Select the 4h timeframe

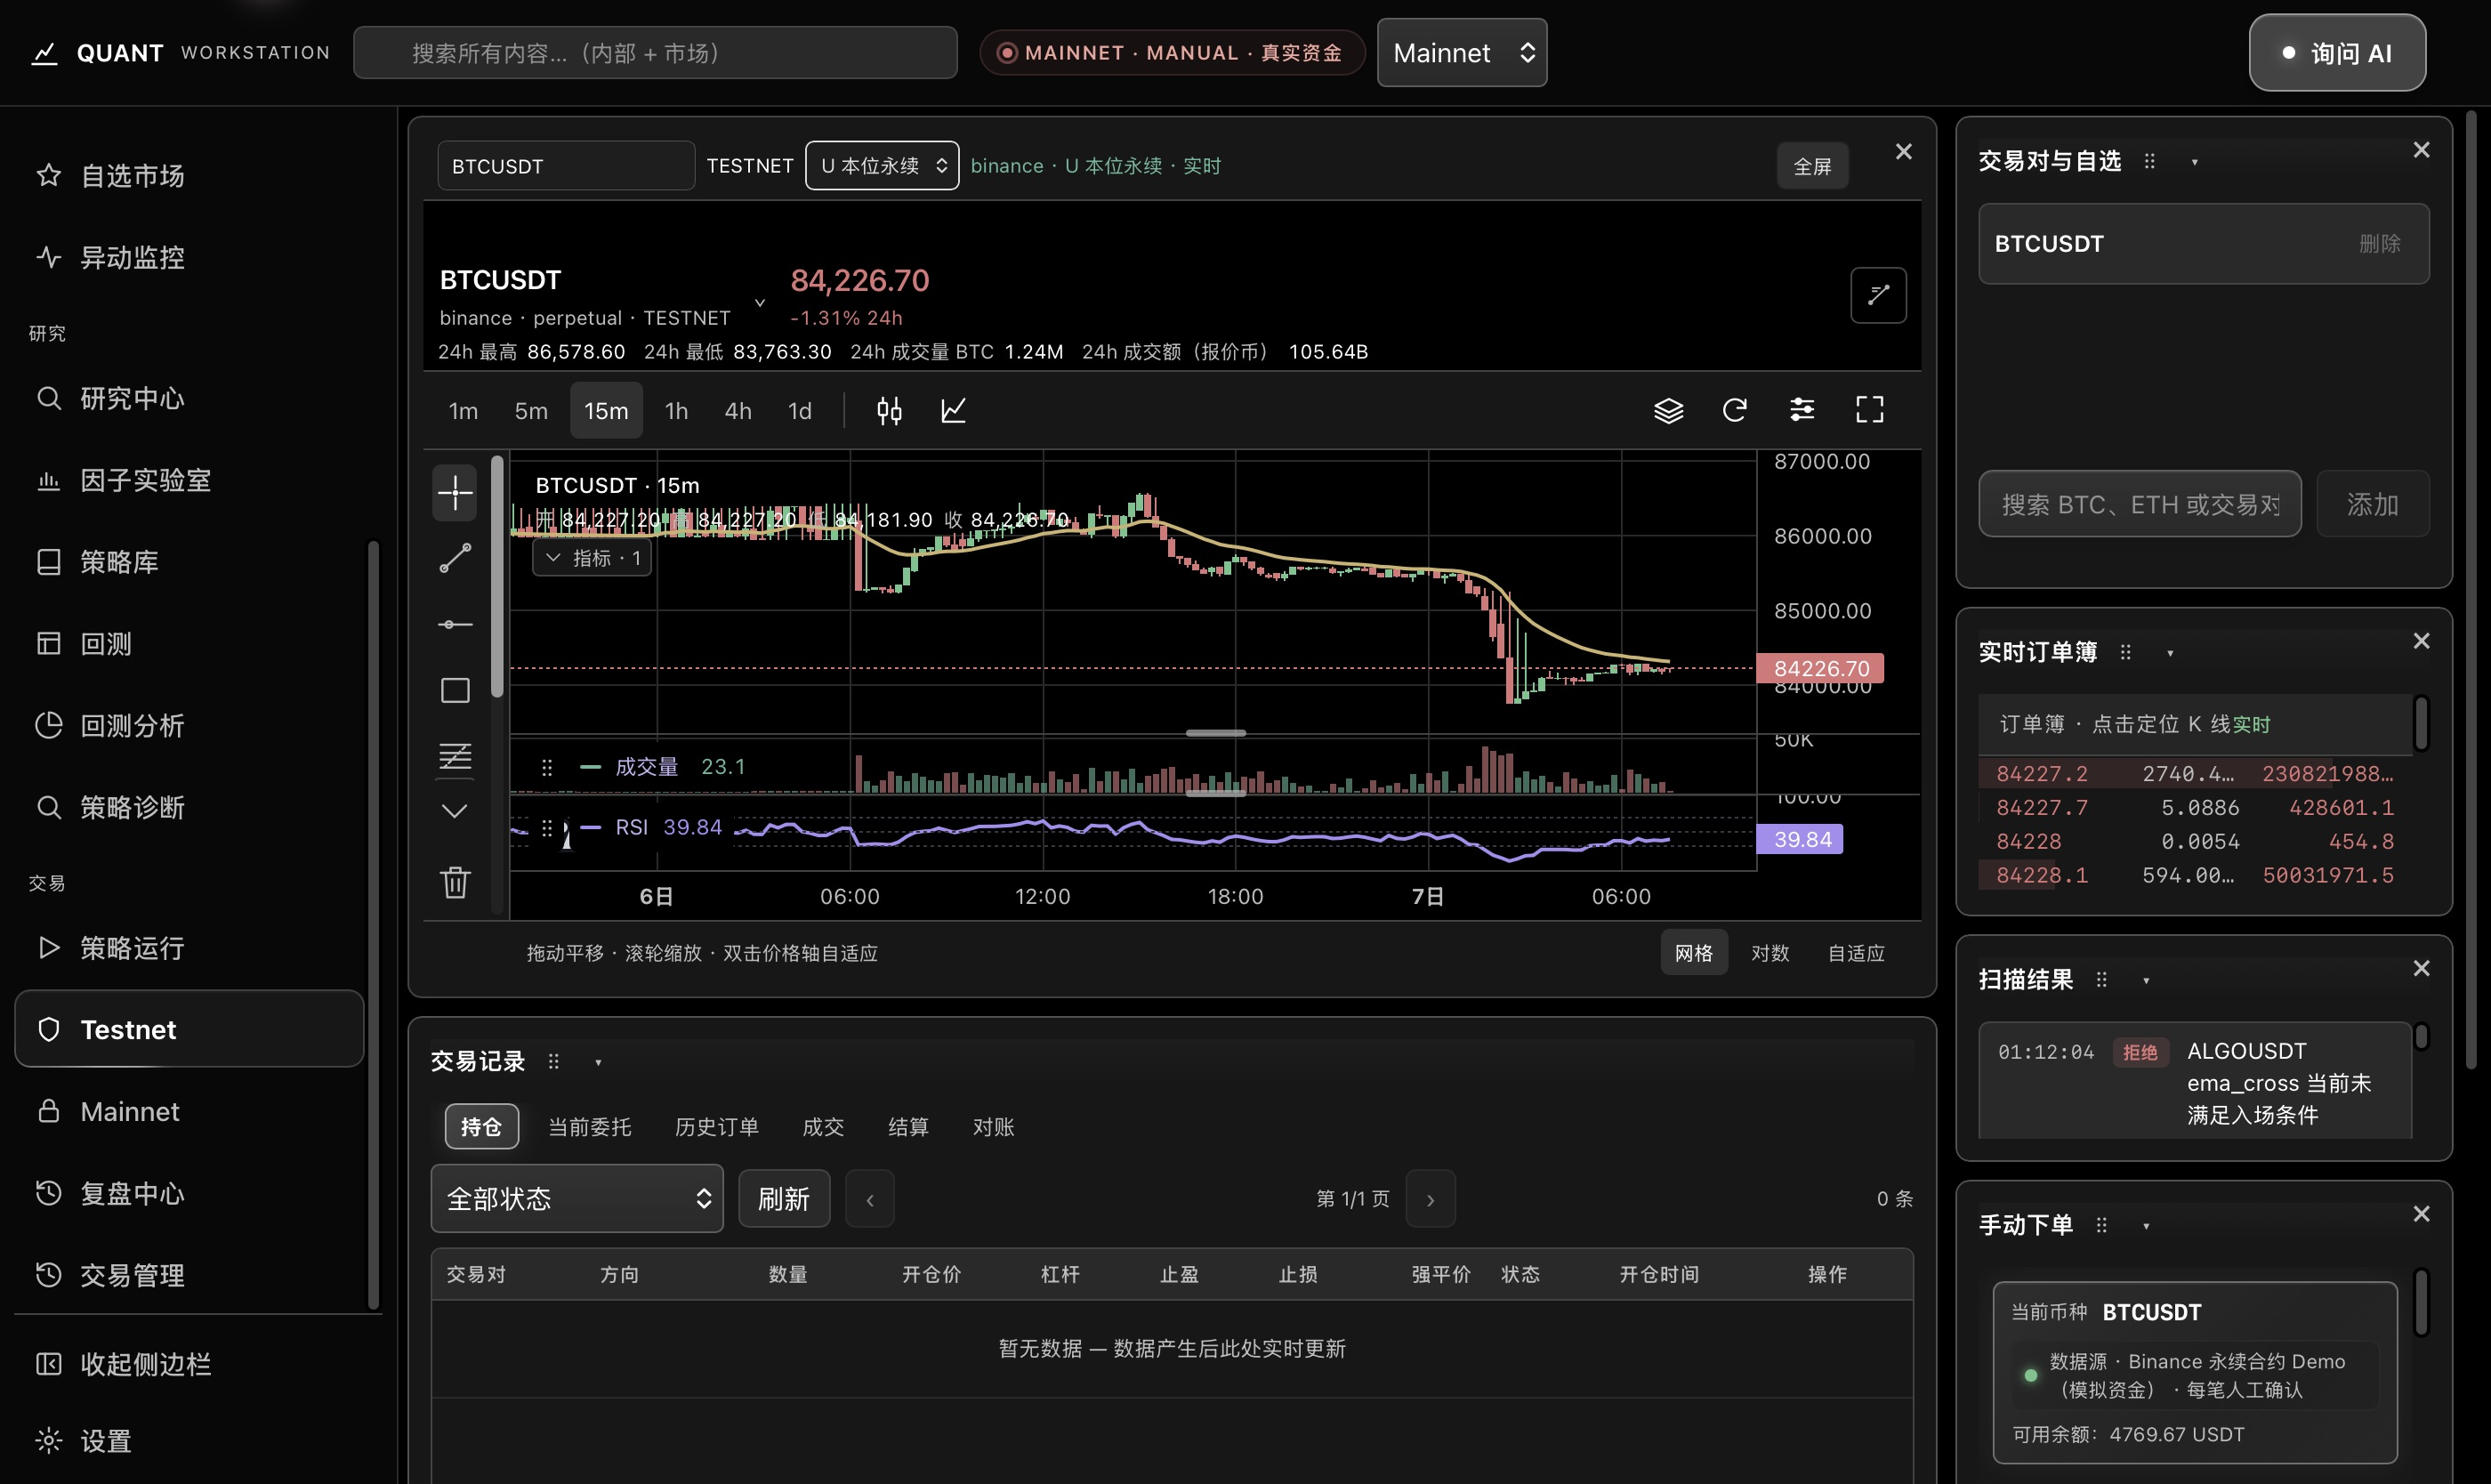pos(738,411)
